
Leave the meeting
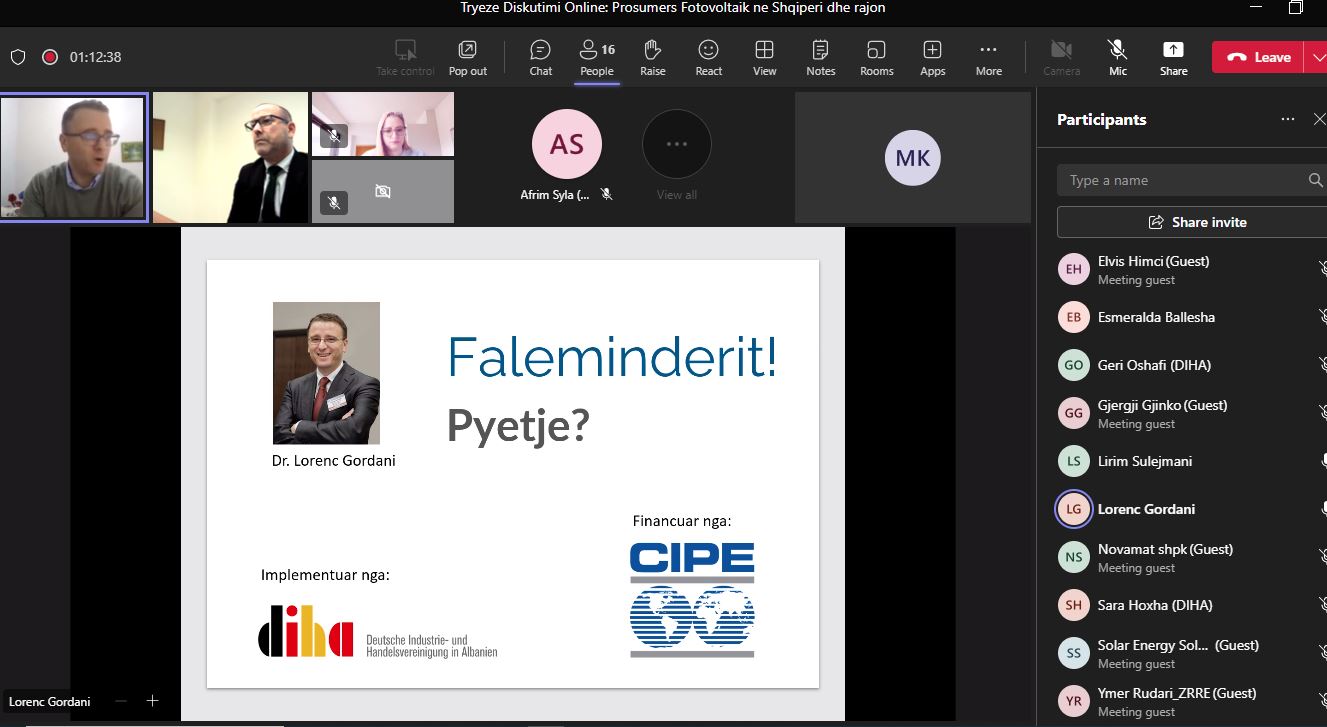pyautogui.click(x=1258, y=57)
